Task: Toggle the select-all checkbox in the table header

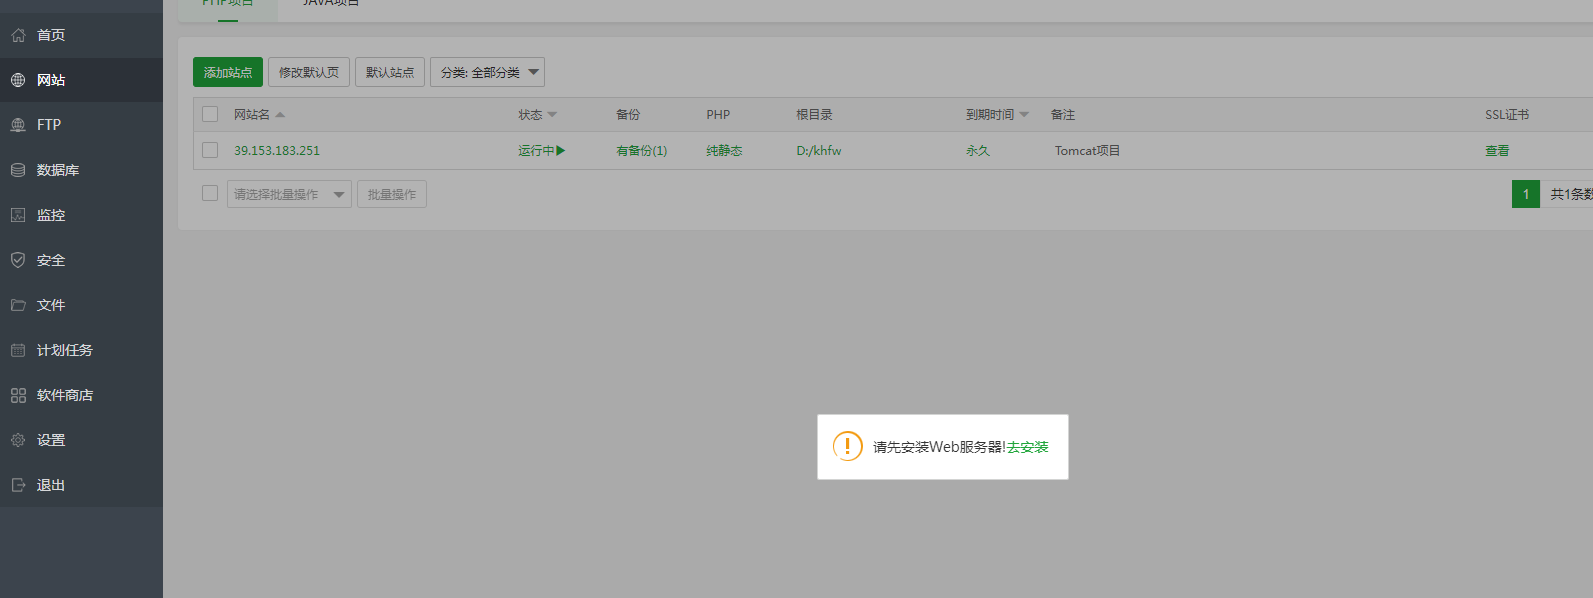Action: point(210,114)
